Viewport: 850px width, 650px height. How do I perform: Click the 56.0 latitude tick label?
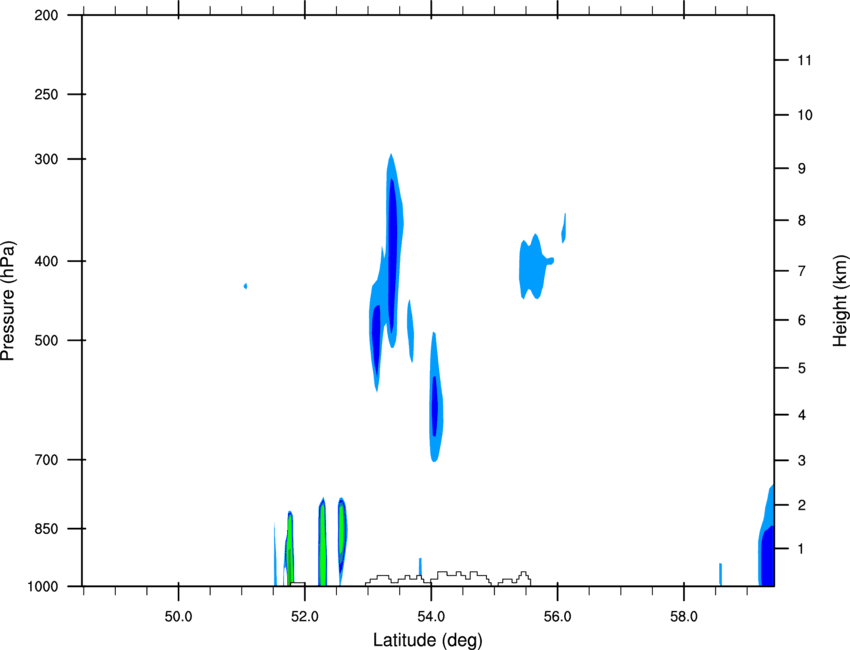pos(558,617)
